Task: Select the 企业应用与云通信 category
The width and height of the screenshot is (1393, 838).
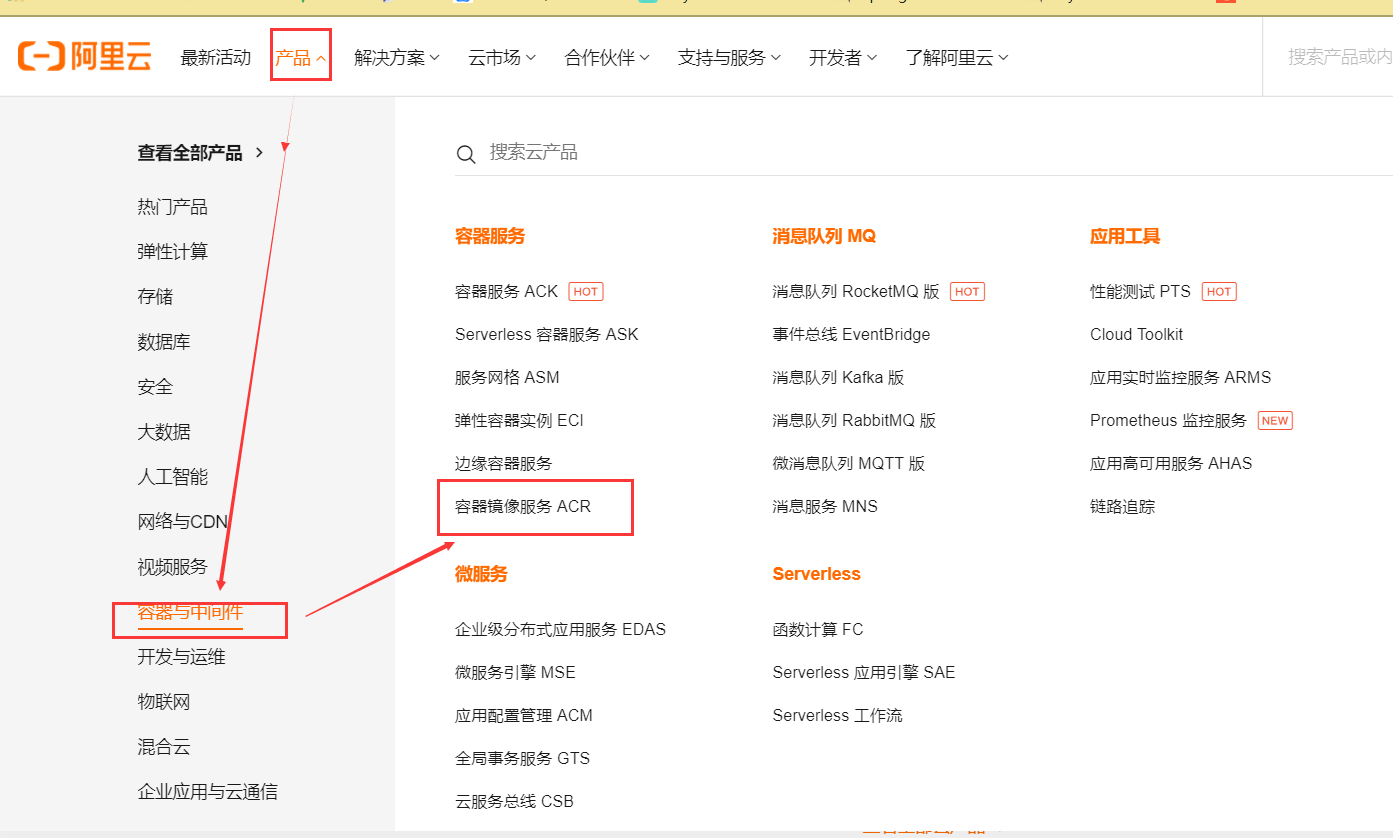Action: [x=207, y=792]
